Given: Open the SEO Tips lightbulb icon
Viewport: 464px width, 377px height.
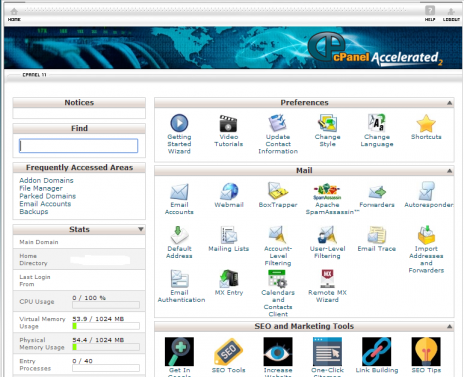Looking at the screenshot, I should [426, 351].
